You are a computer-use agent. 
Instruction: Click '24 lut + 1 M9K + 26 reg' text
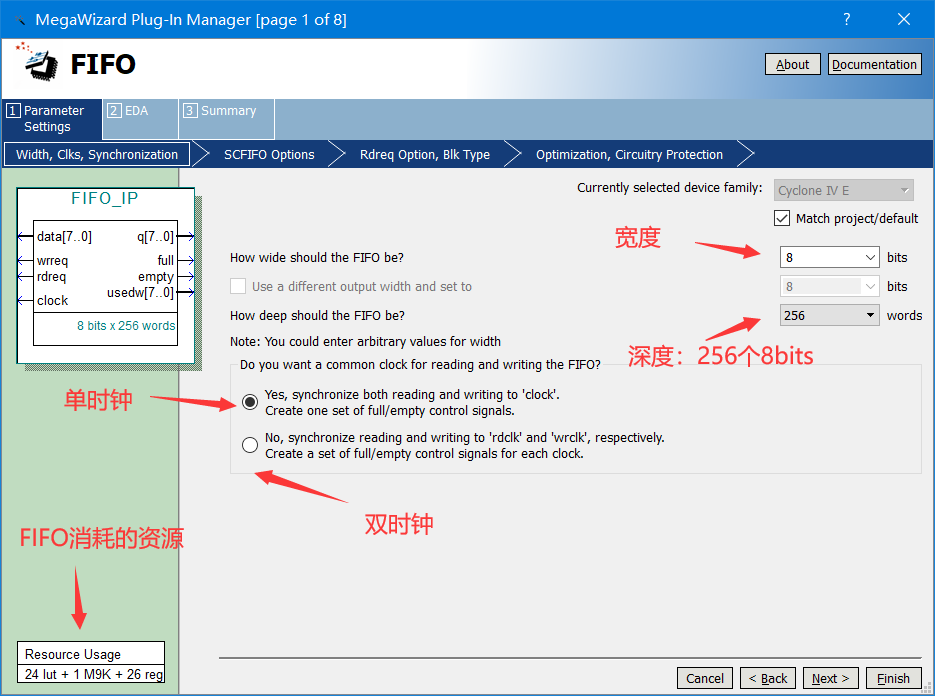click(x=94, y=674)
